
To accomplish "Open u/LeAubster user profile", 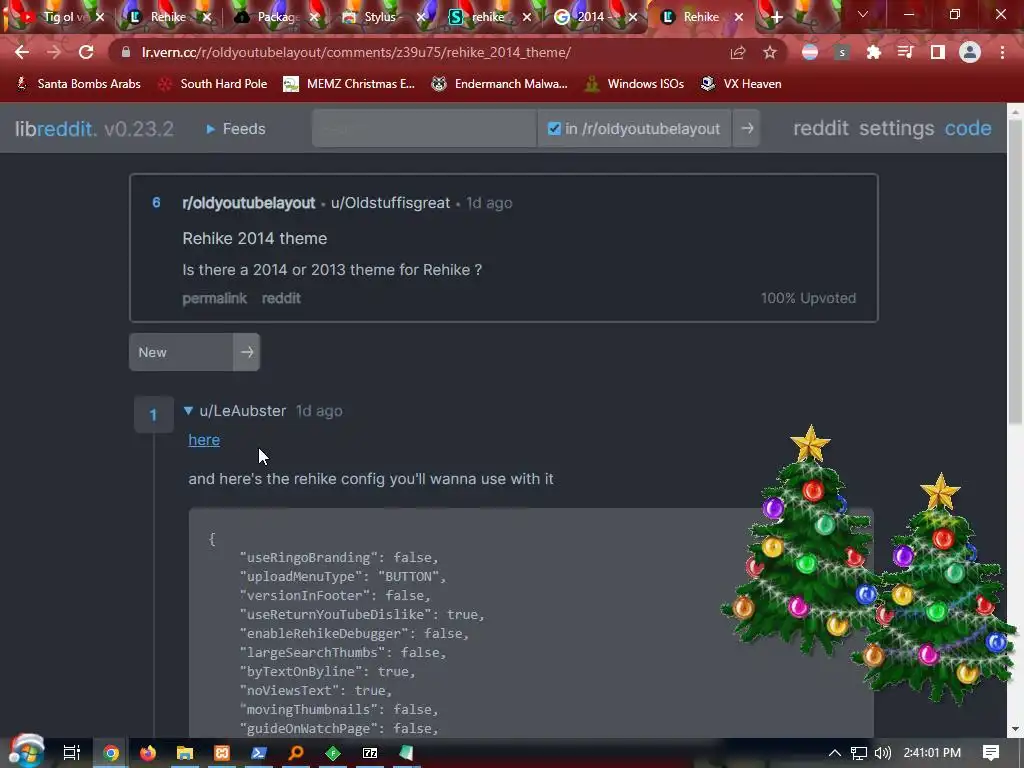I will pos(243,411).
